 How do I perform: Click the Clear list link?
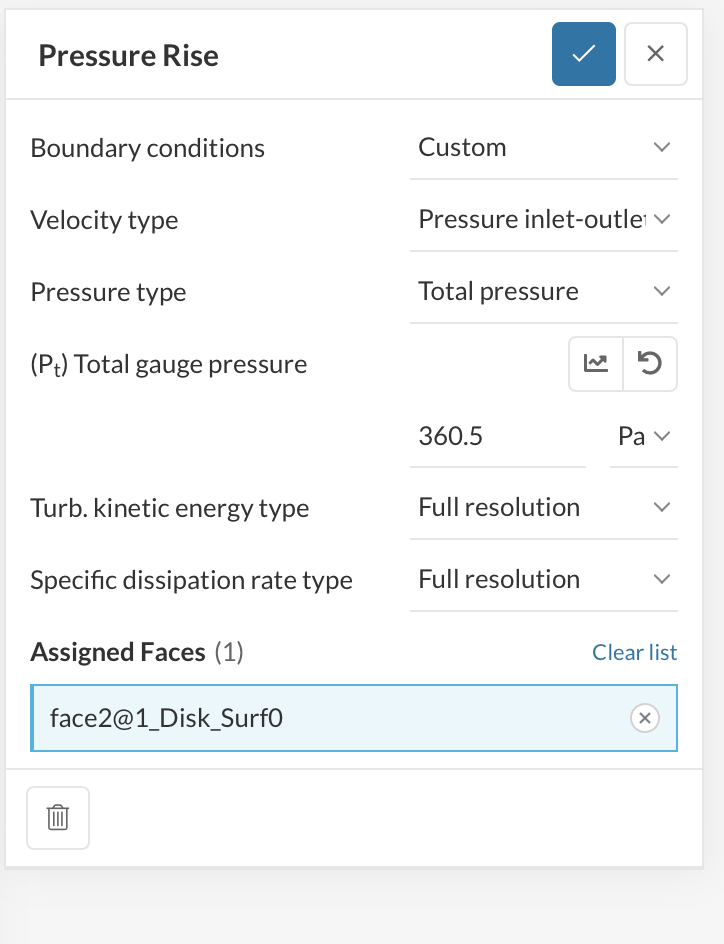click(634, 653)
